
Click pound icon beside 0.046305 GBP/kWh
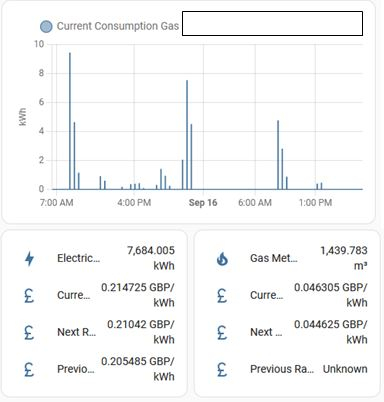[222, 295]
